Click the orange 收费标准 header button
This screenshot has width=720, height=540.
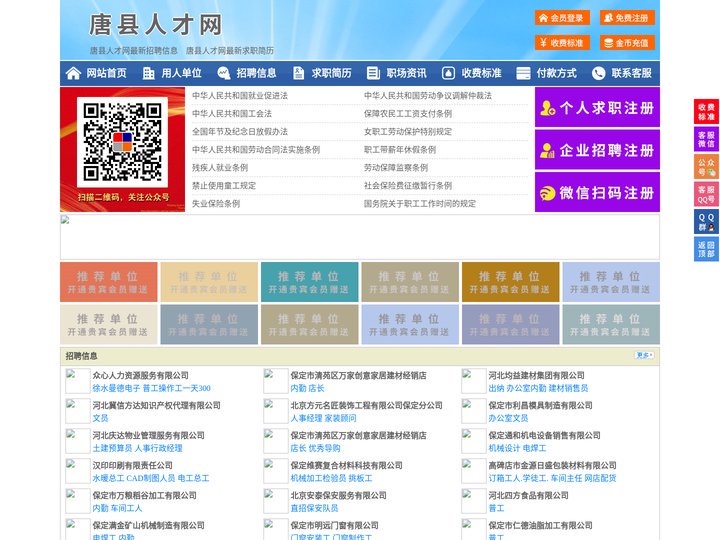pyautogui.click(x=562, y=43)
